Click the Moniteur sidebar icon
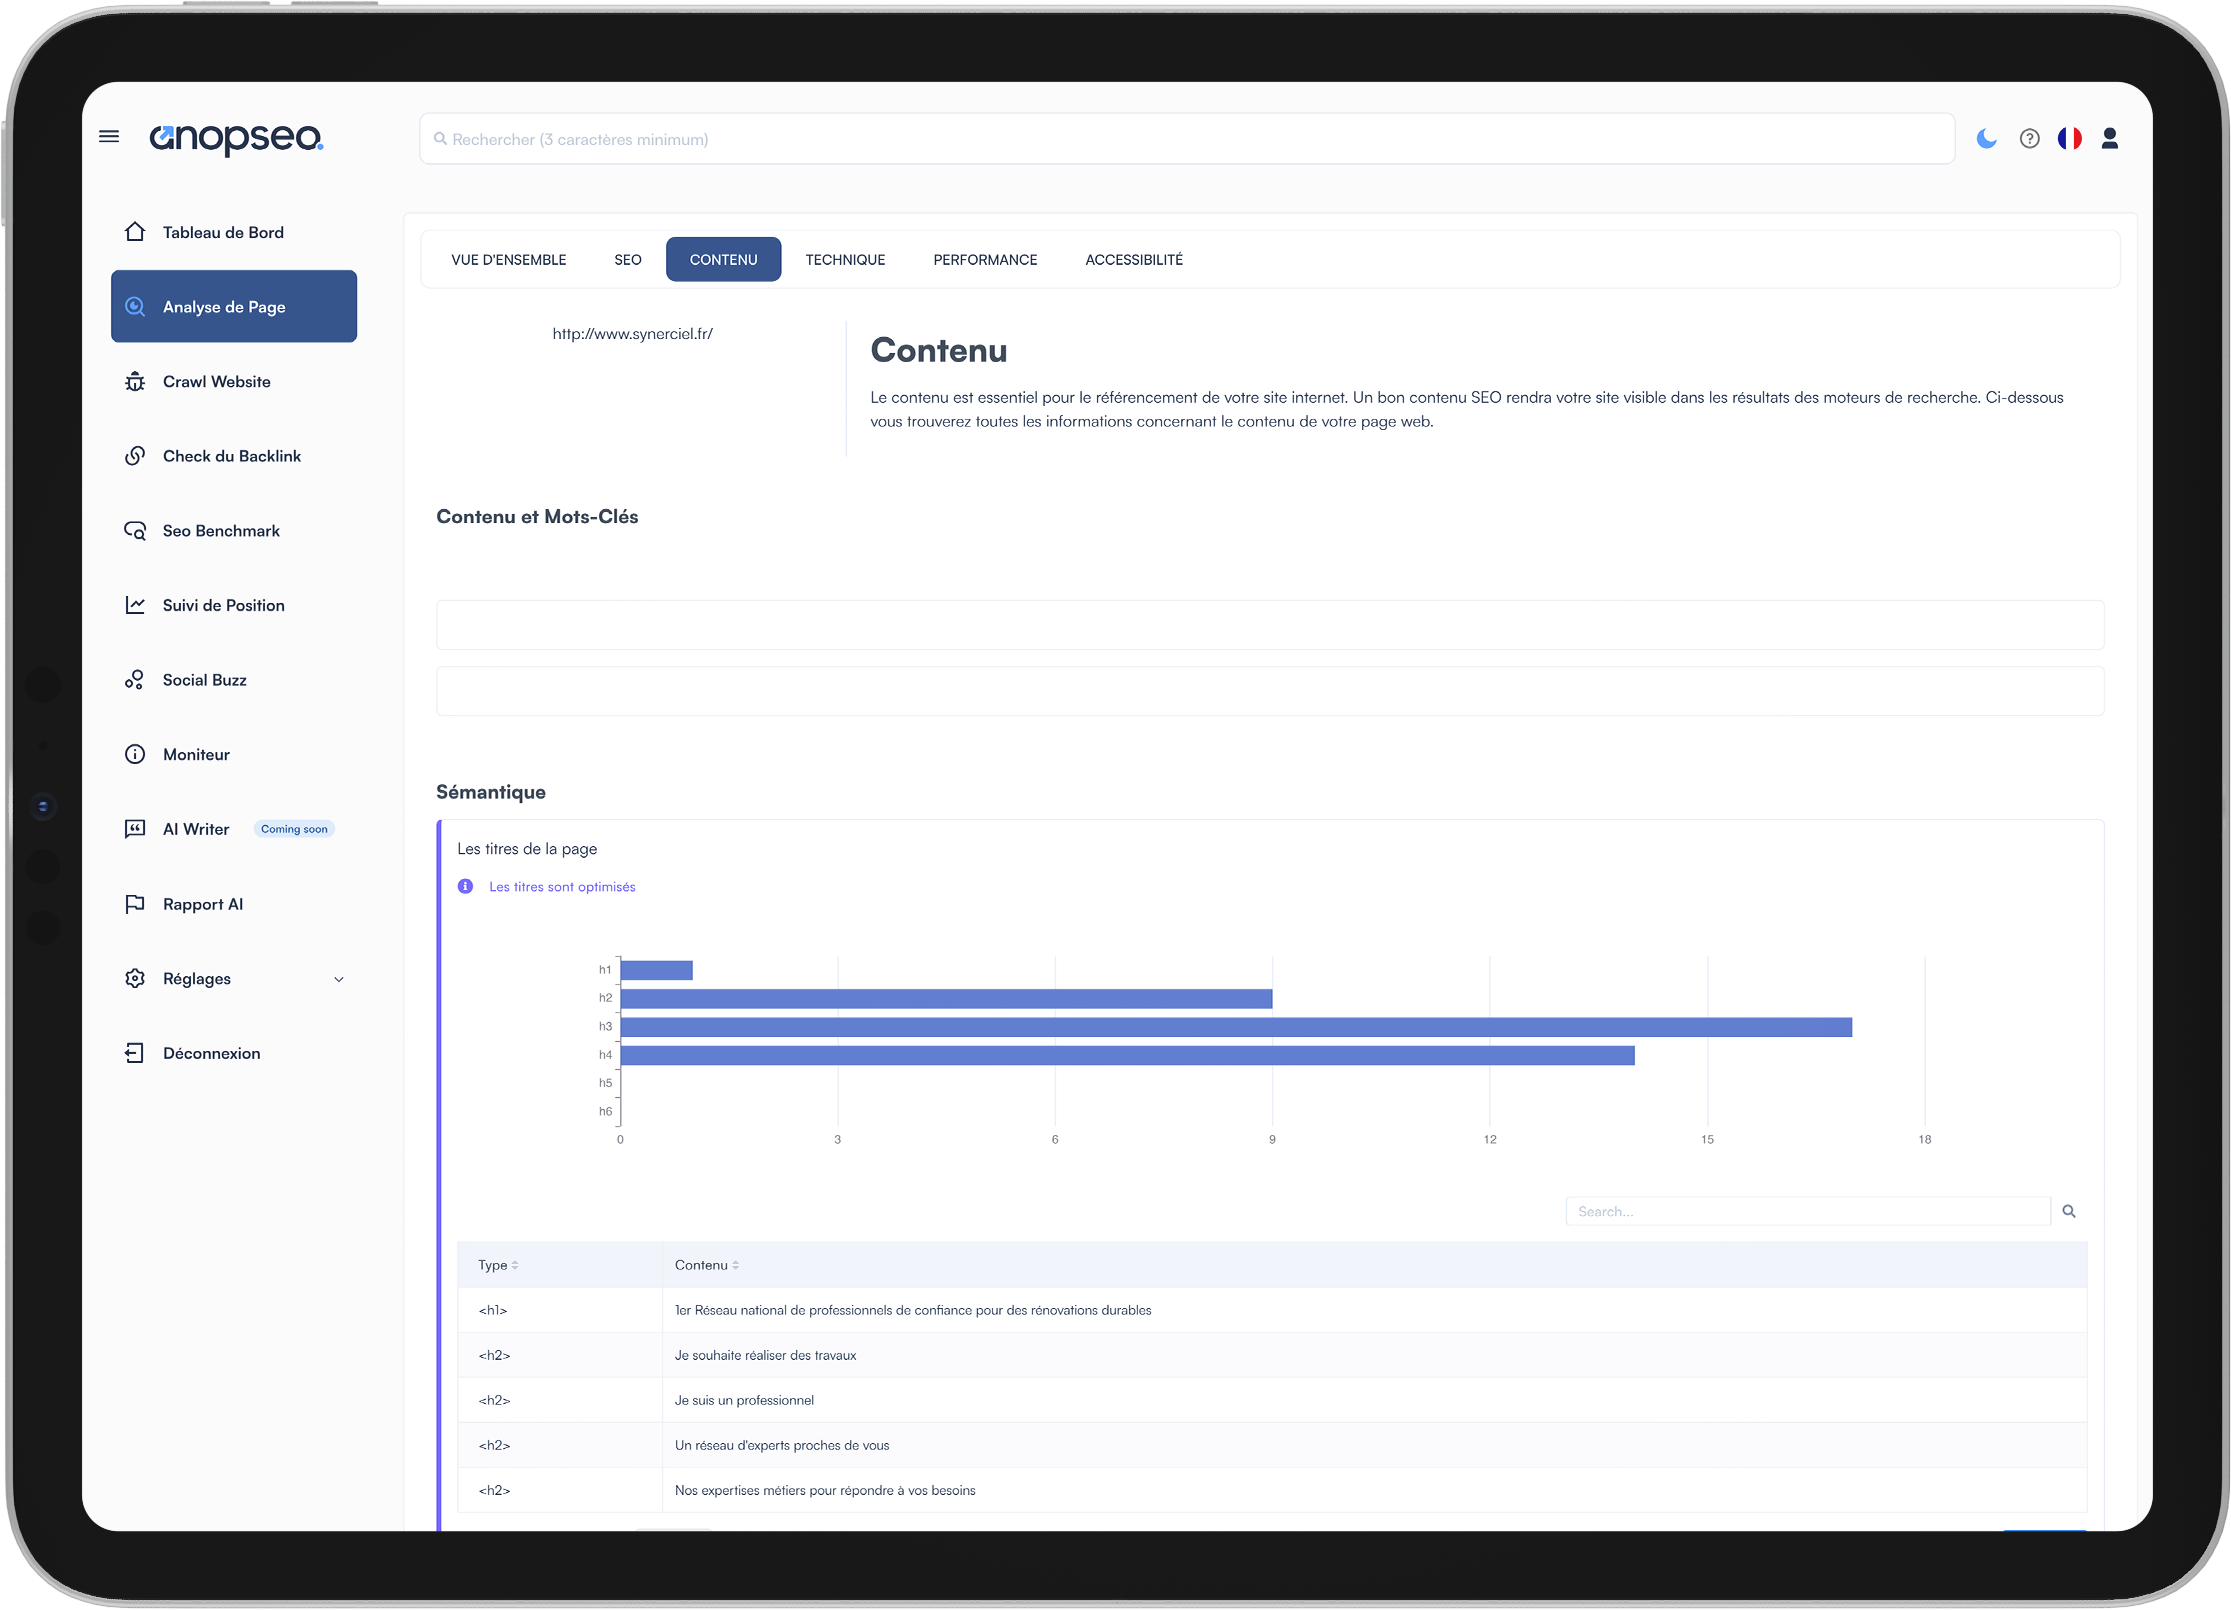The image size is (2231, 1610). pyautogui.click(x=135, y=754)
